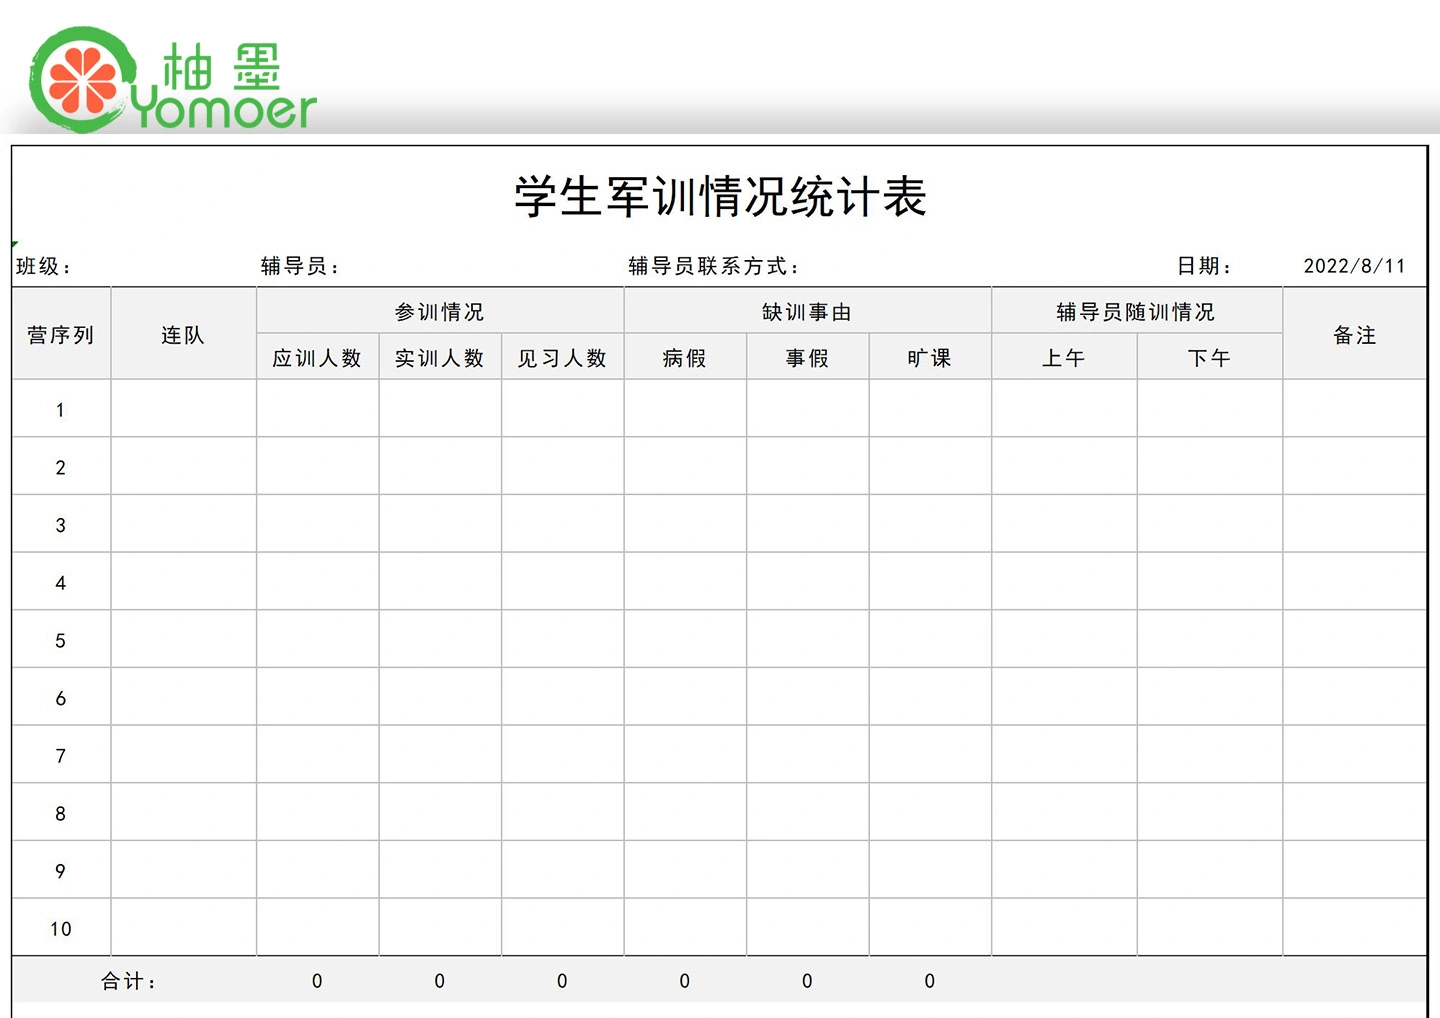The height and width of the screenshot is (1018, 1440).
Task: Click the 合计 total label cell
Action: click(x=130, y=981)
